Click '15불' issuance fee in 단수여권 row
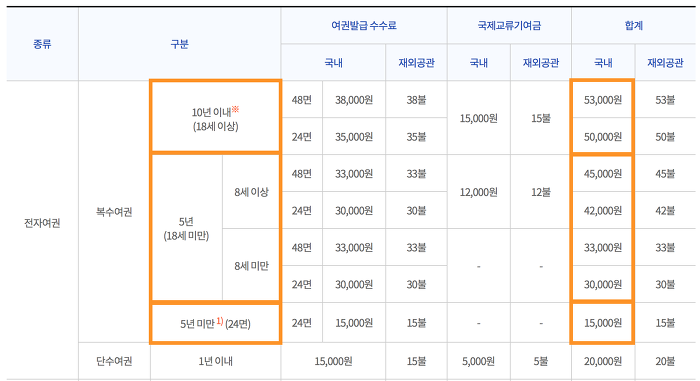 pyautogui.click(x=416, y=361)
